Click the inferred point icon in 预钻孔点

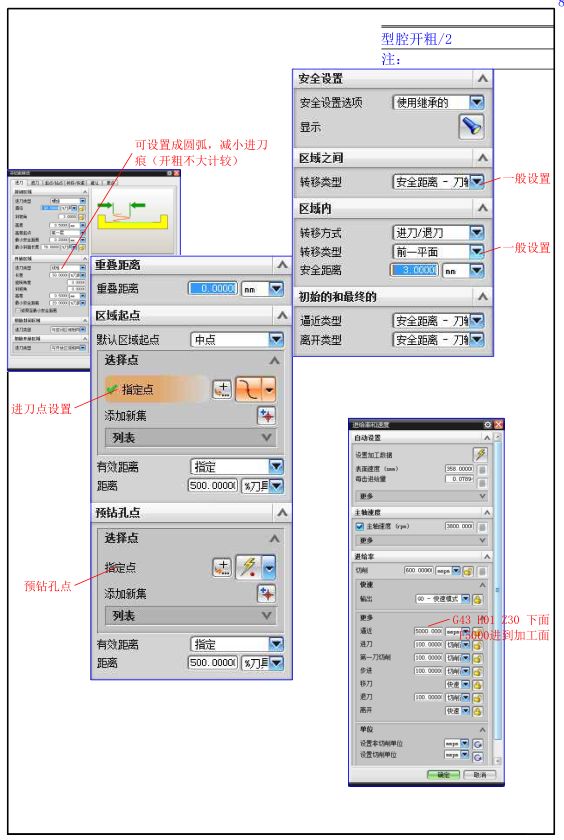[x=249, y=567]
